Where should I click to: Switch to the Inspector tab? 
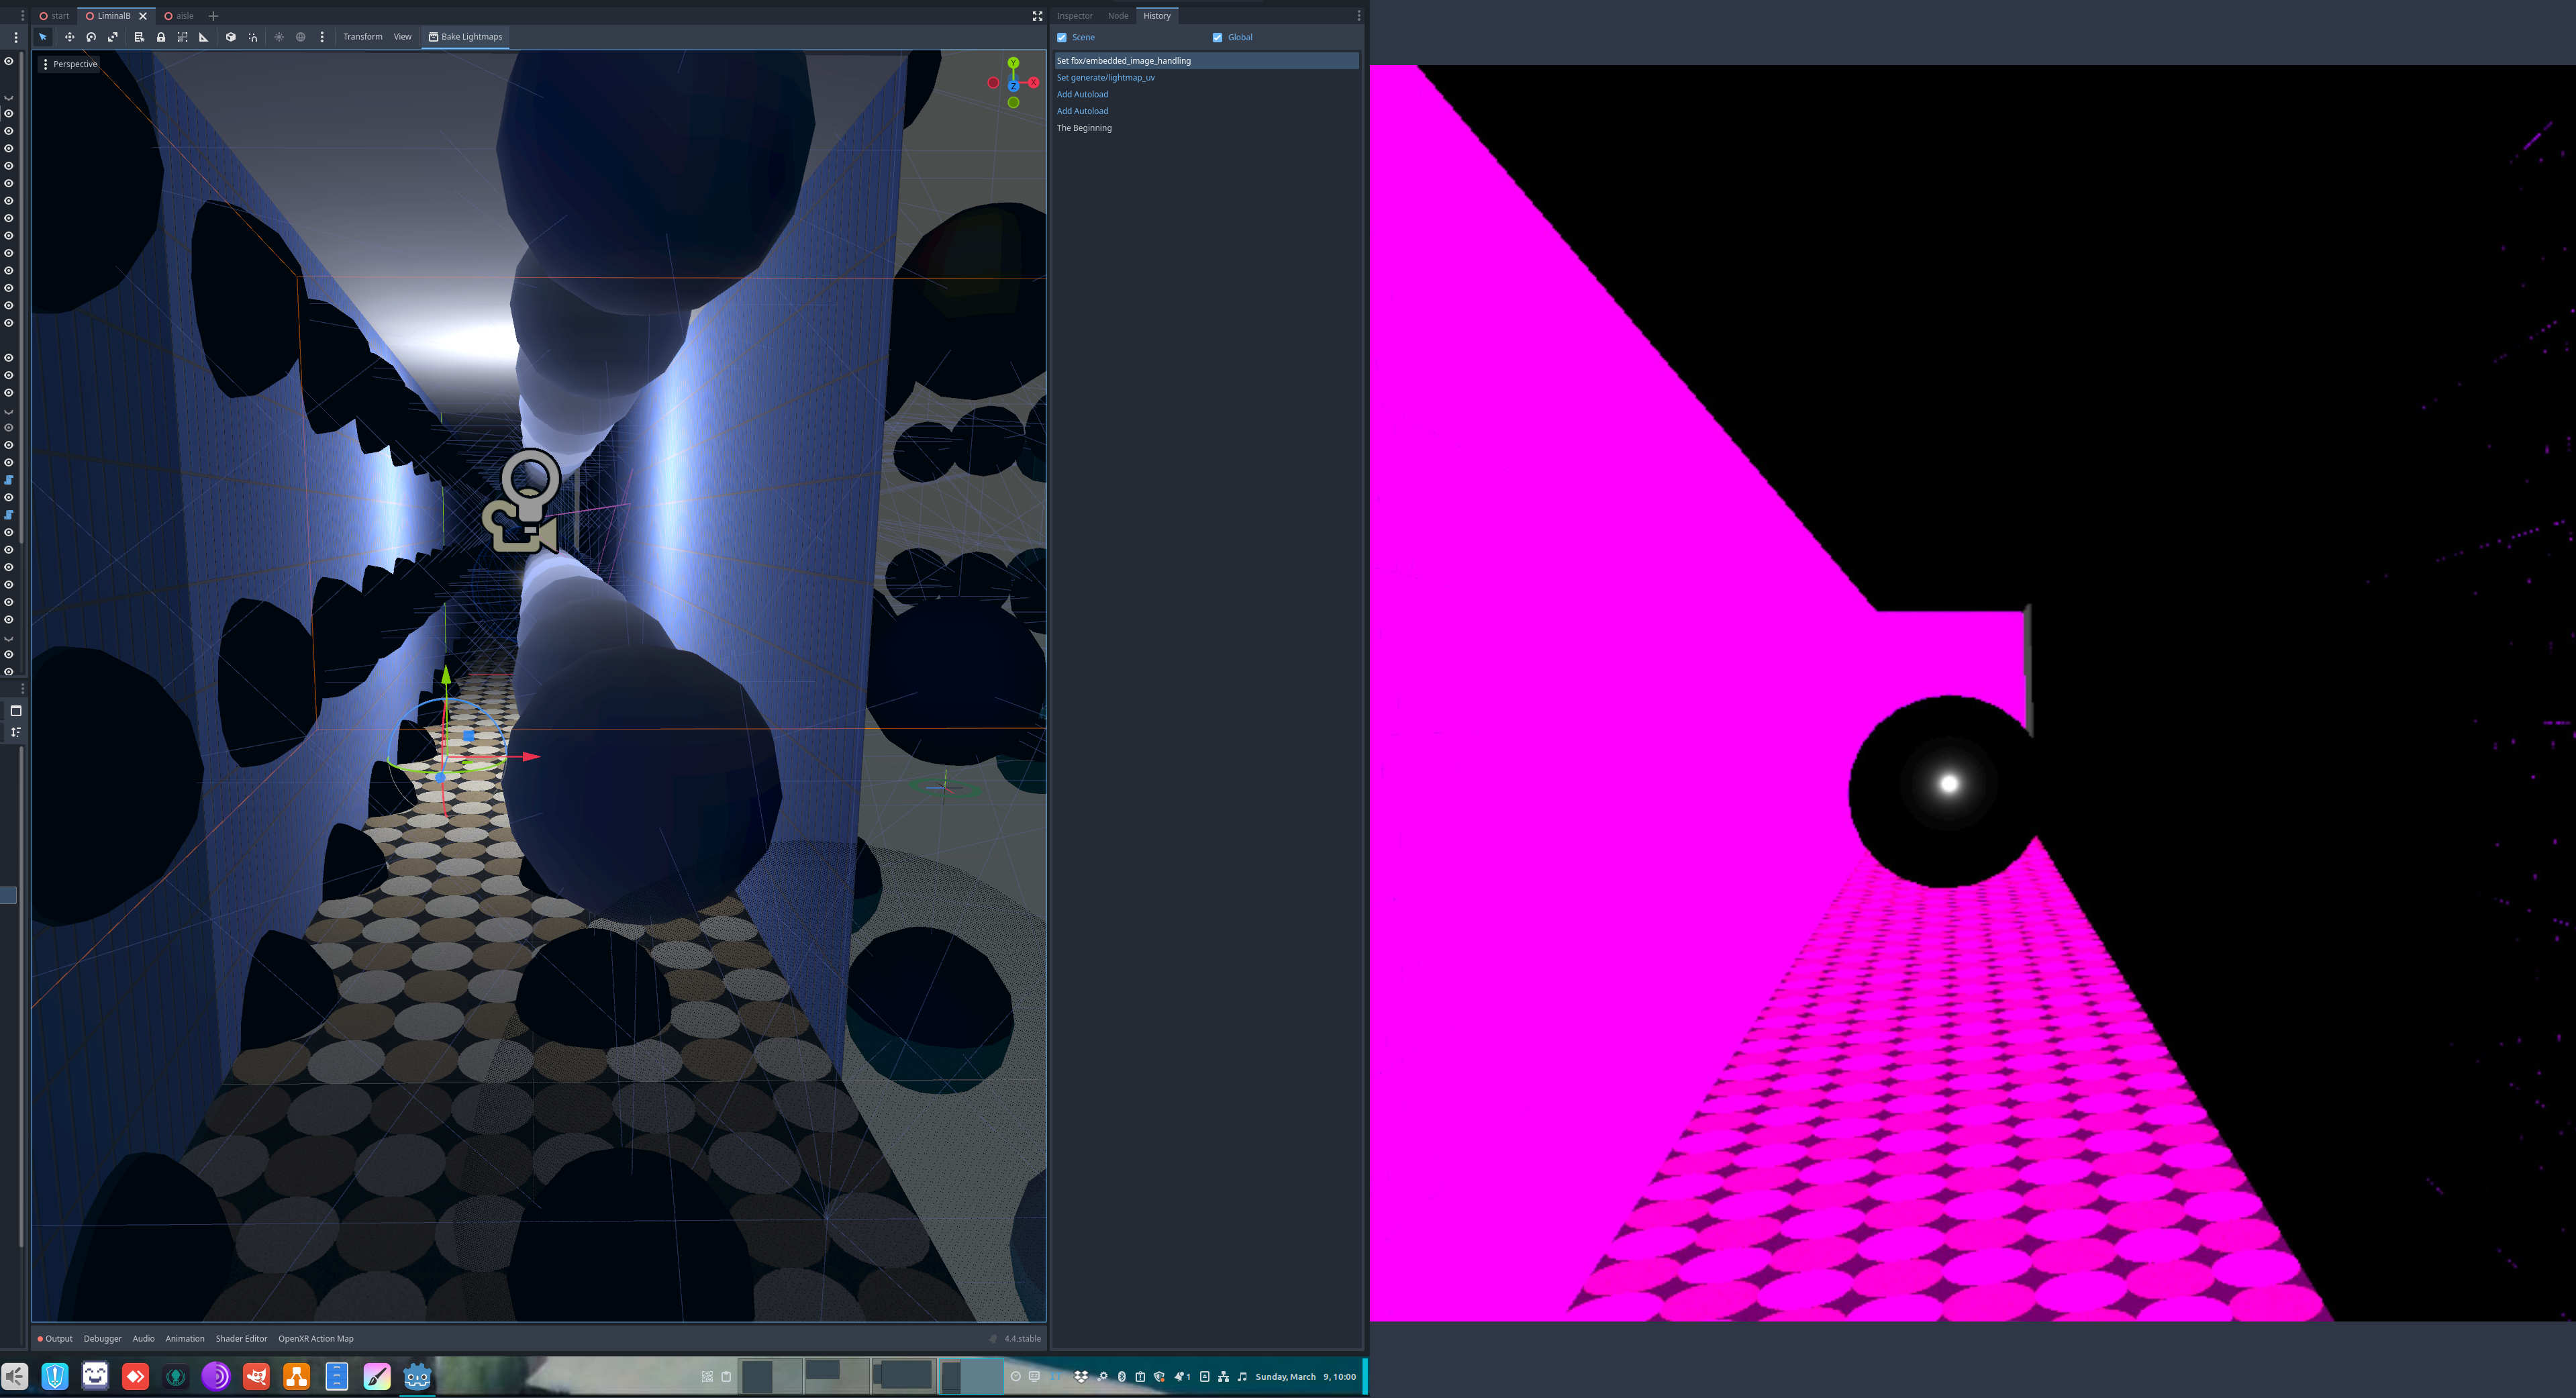pos(1074,16)
